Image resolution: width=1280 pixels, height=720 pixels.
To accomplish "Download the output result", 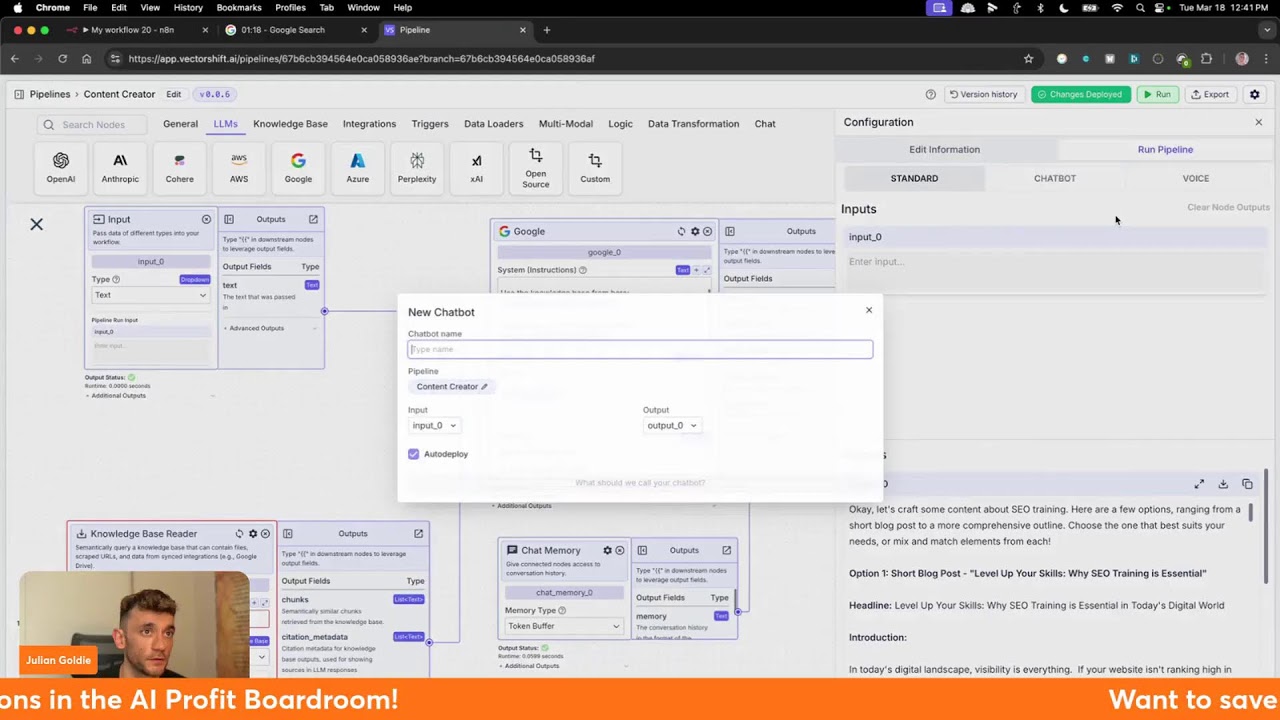I will [1223, 484].
